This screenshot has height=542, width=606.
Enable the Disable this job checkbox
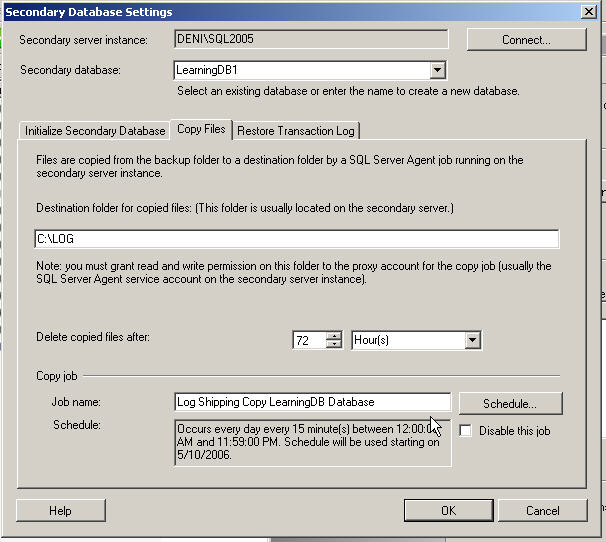[x=467, y=431]
